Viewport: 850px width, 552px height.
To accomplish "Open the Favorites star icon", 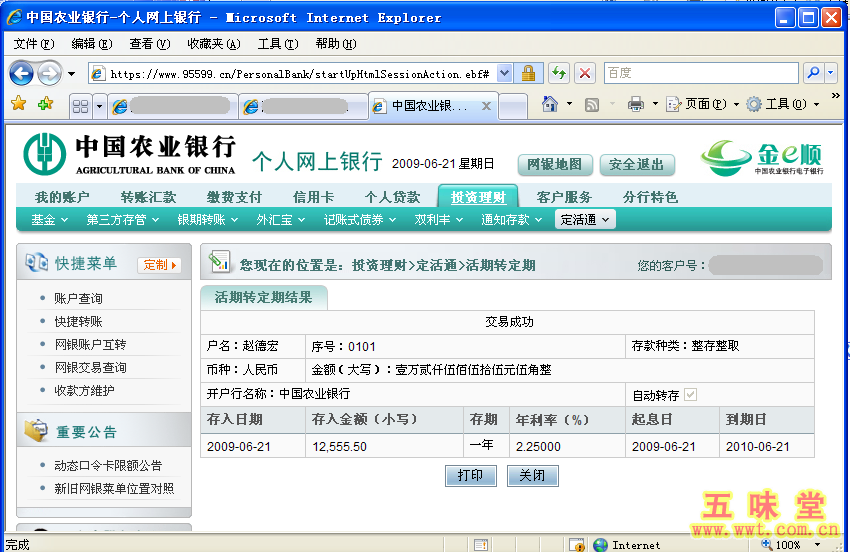I will (18, 104).
